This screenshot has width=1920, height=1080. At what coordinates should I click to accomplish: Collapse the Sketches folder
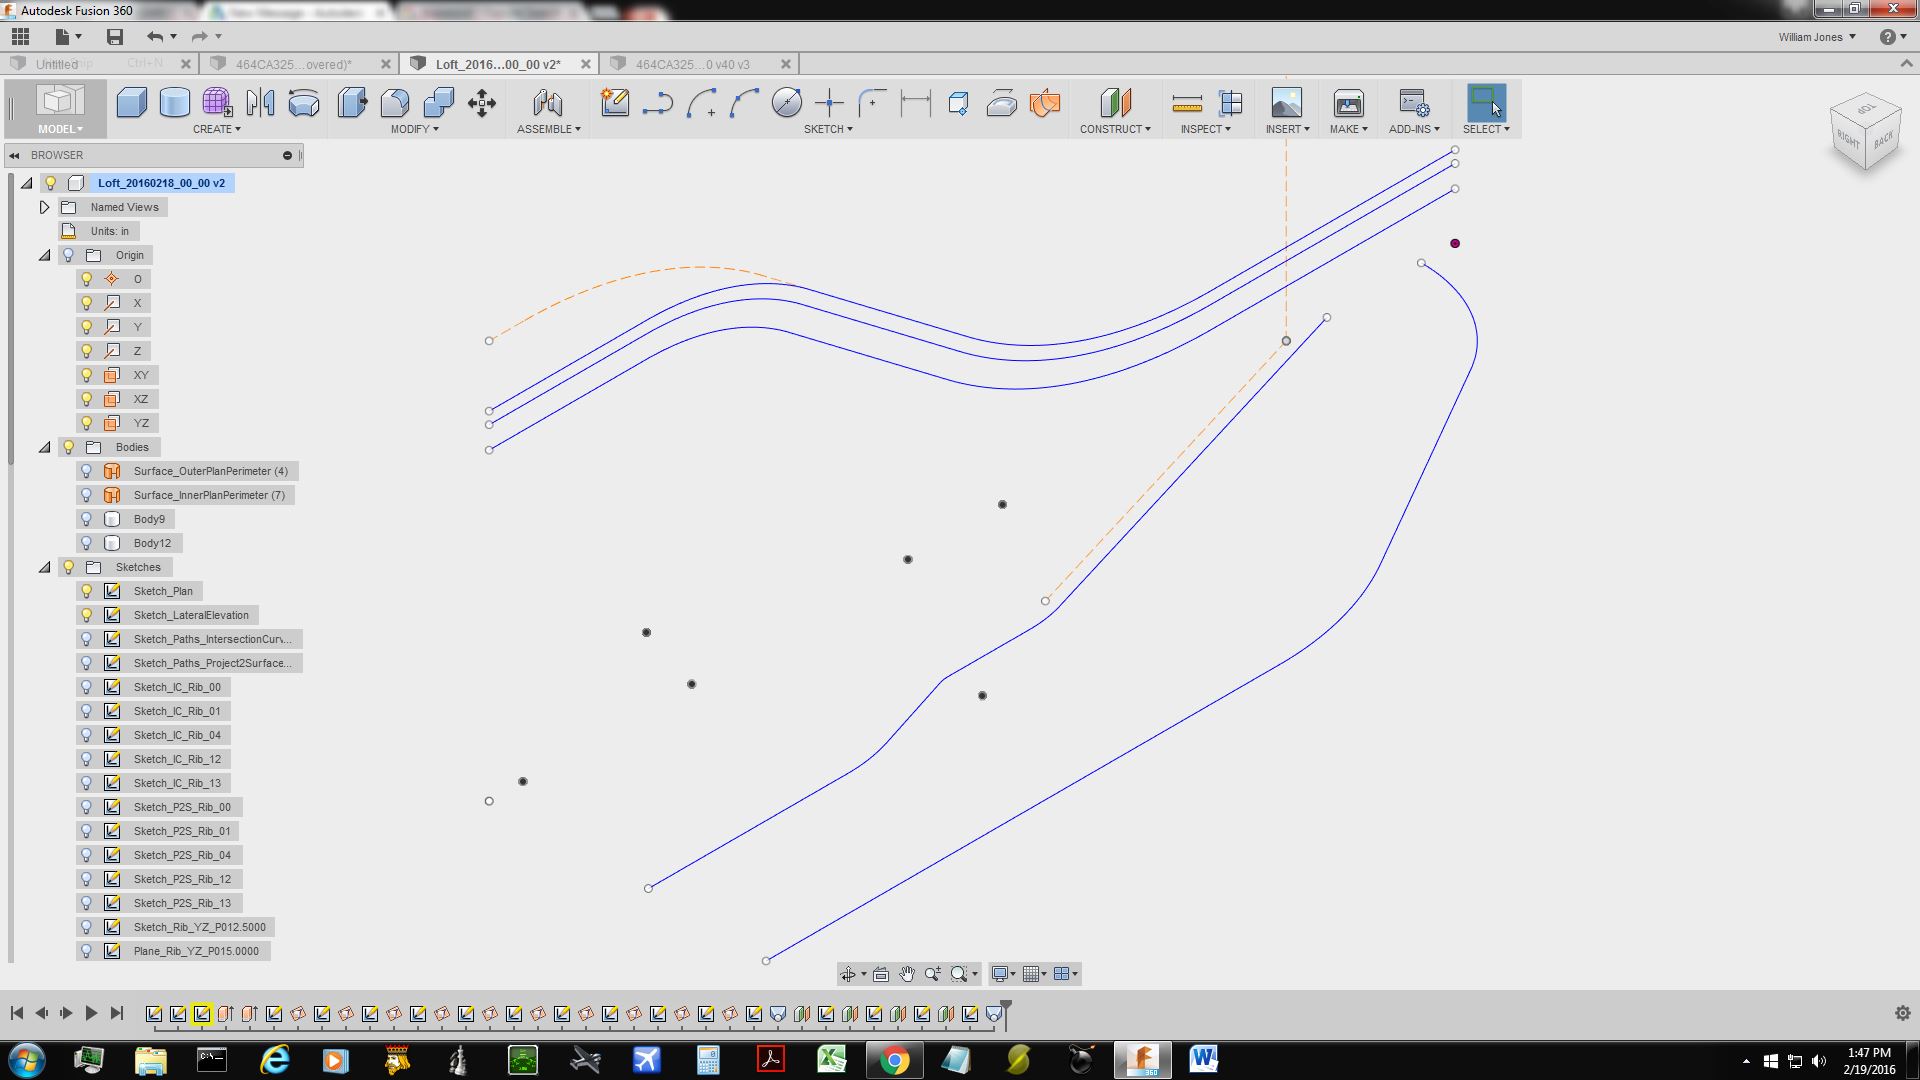(44, 567)
